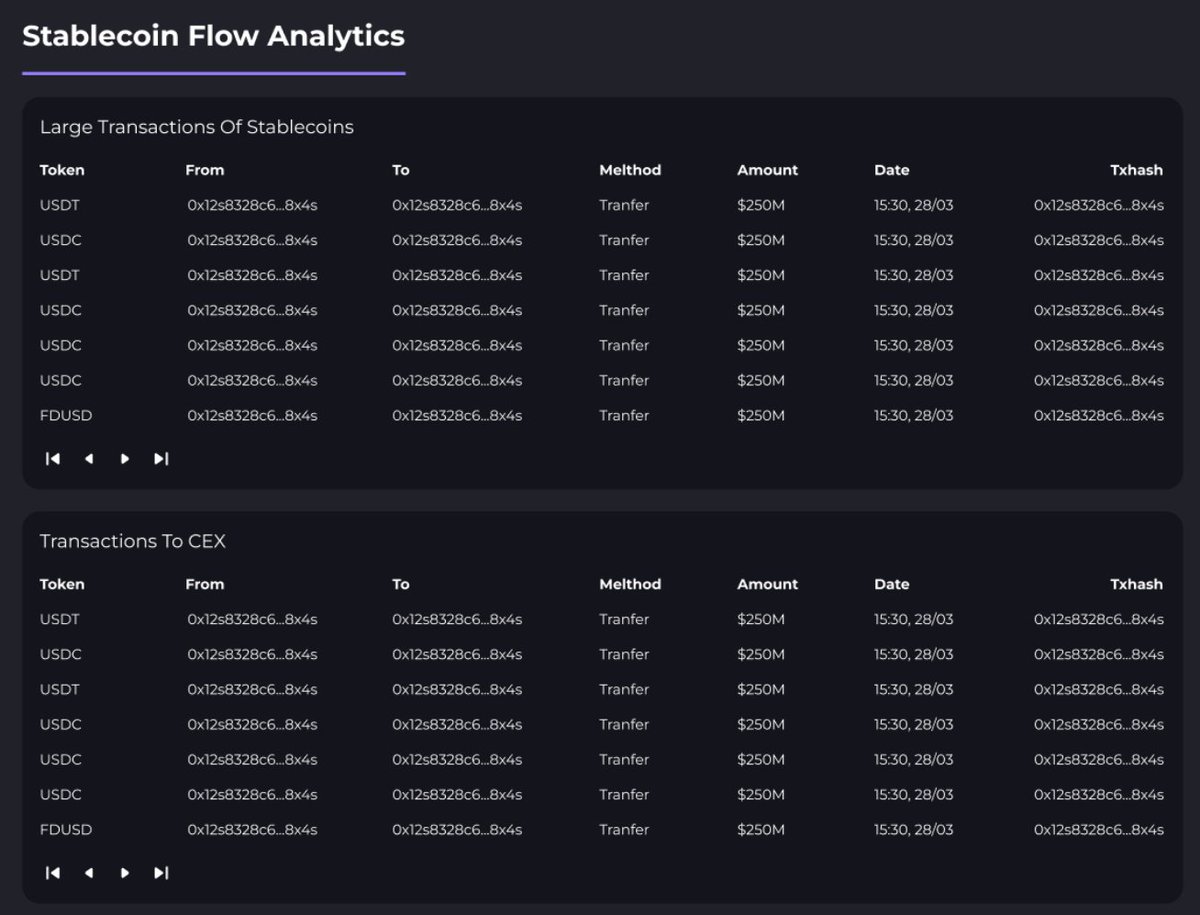This screenshot has width=1200, height=915.
Task: Jump to last page of Transactions To CEX
Action: 161,873
